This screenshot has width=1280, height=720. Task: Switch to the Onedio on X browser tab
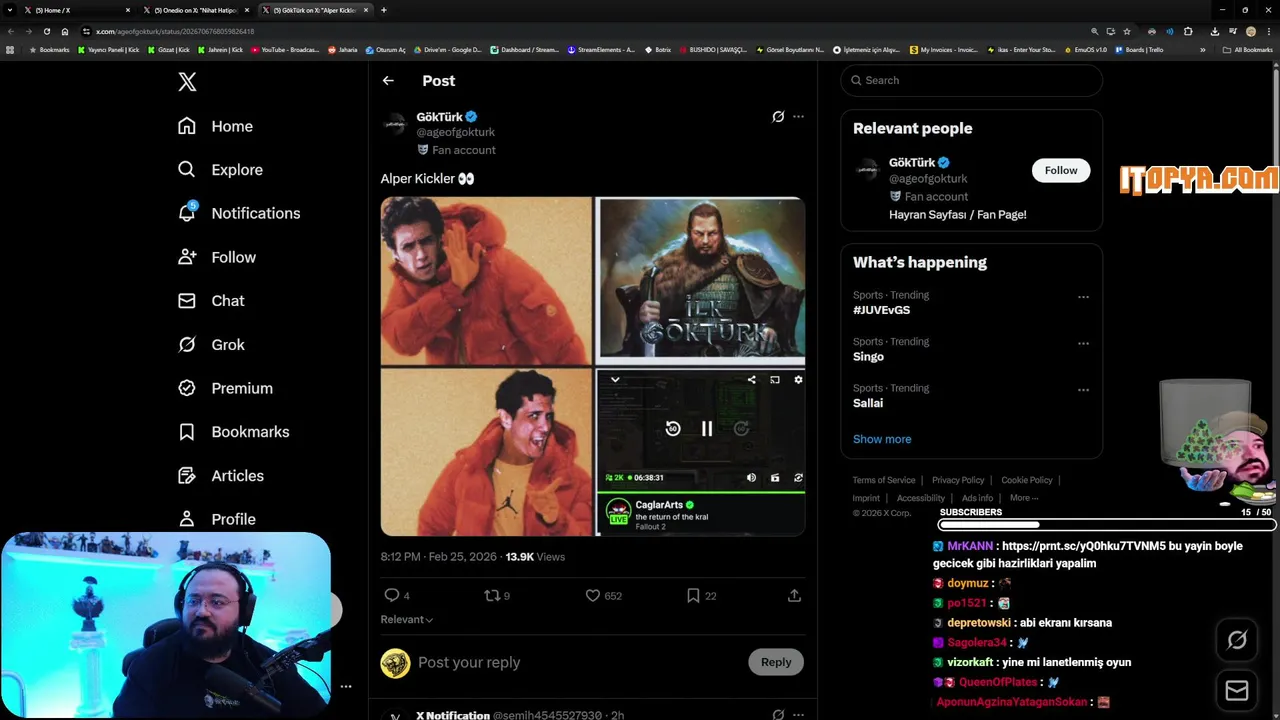(x=194, y=10)
